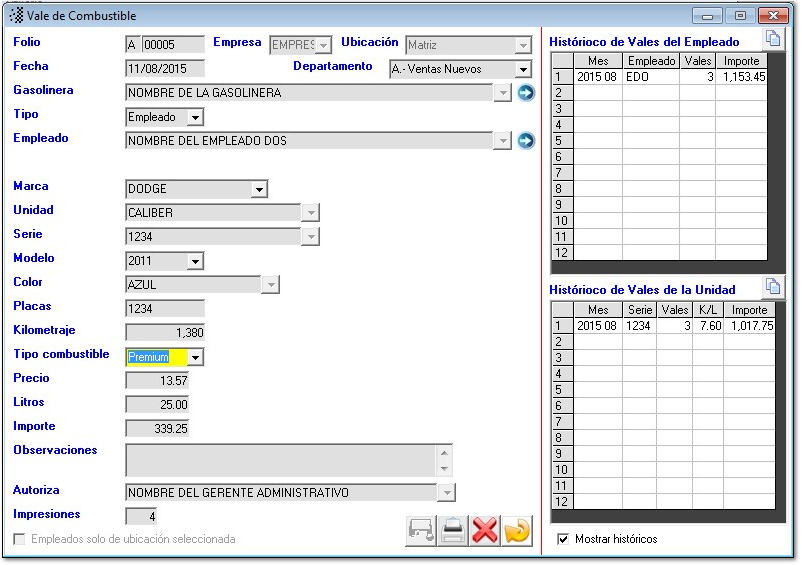This screenshot has width=802, height=565.
Task: Select the 1,017.75 importe cell
Action: pos(749,326)
